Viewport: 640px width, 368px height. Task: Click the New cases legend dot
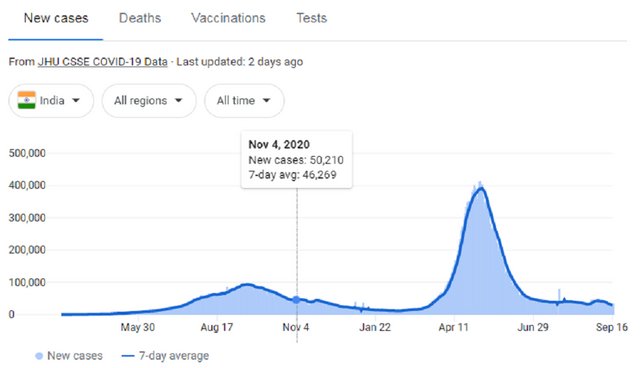(x=39, y=356)
